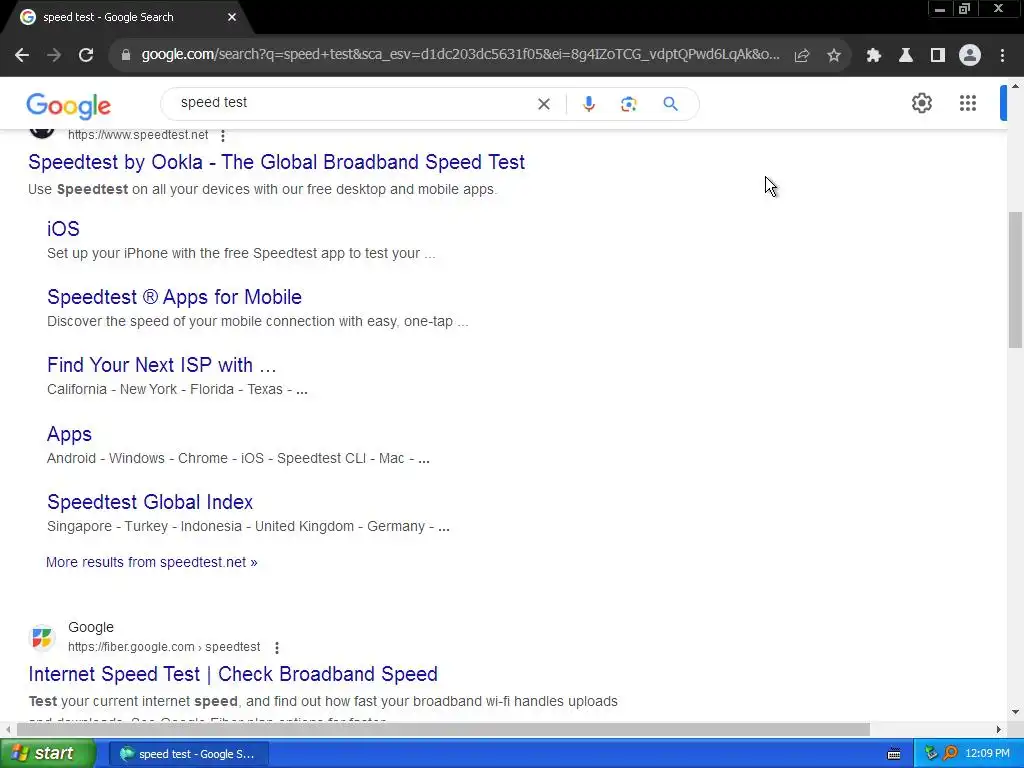Click the network tray icon
Screen dimensions: 1024x768
[931, 754]
